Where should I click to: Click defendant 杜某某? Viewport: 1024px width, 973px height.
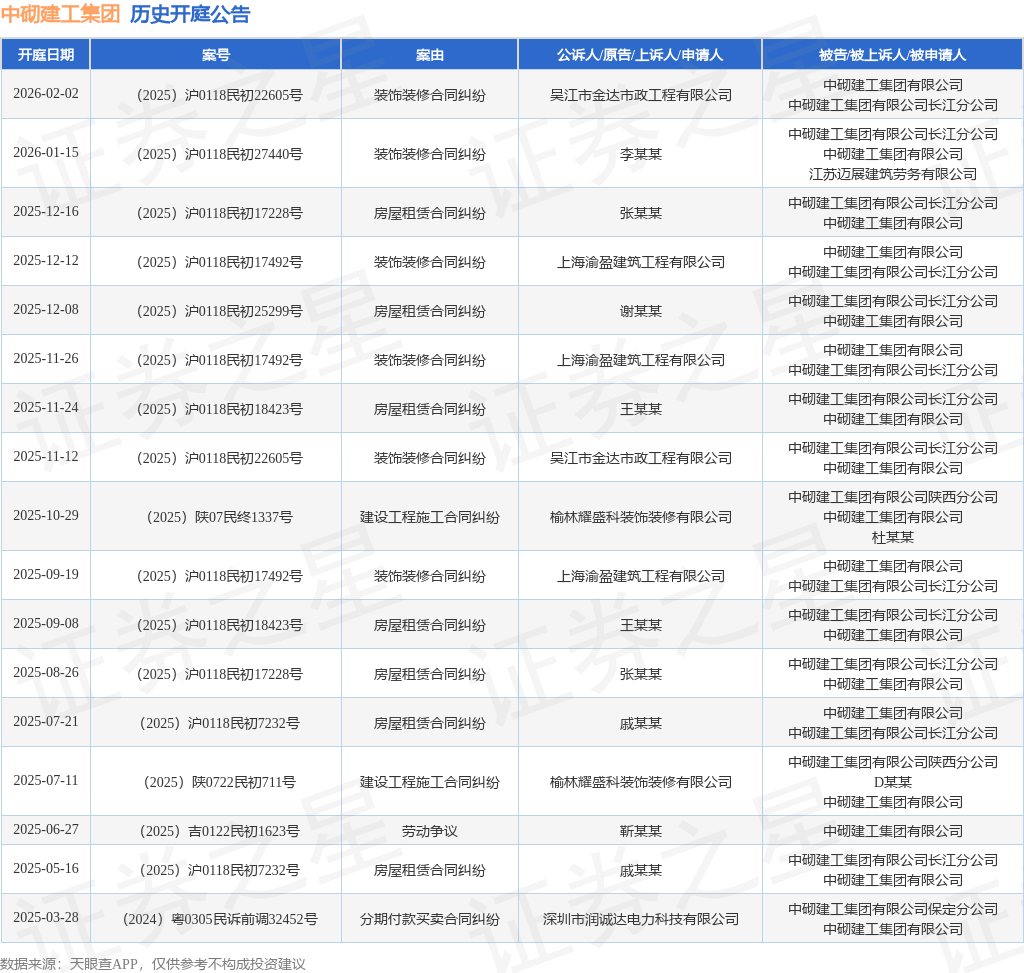[x=893, y=537]
